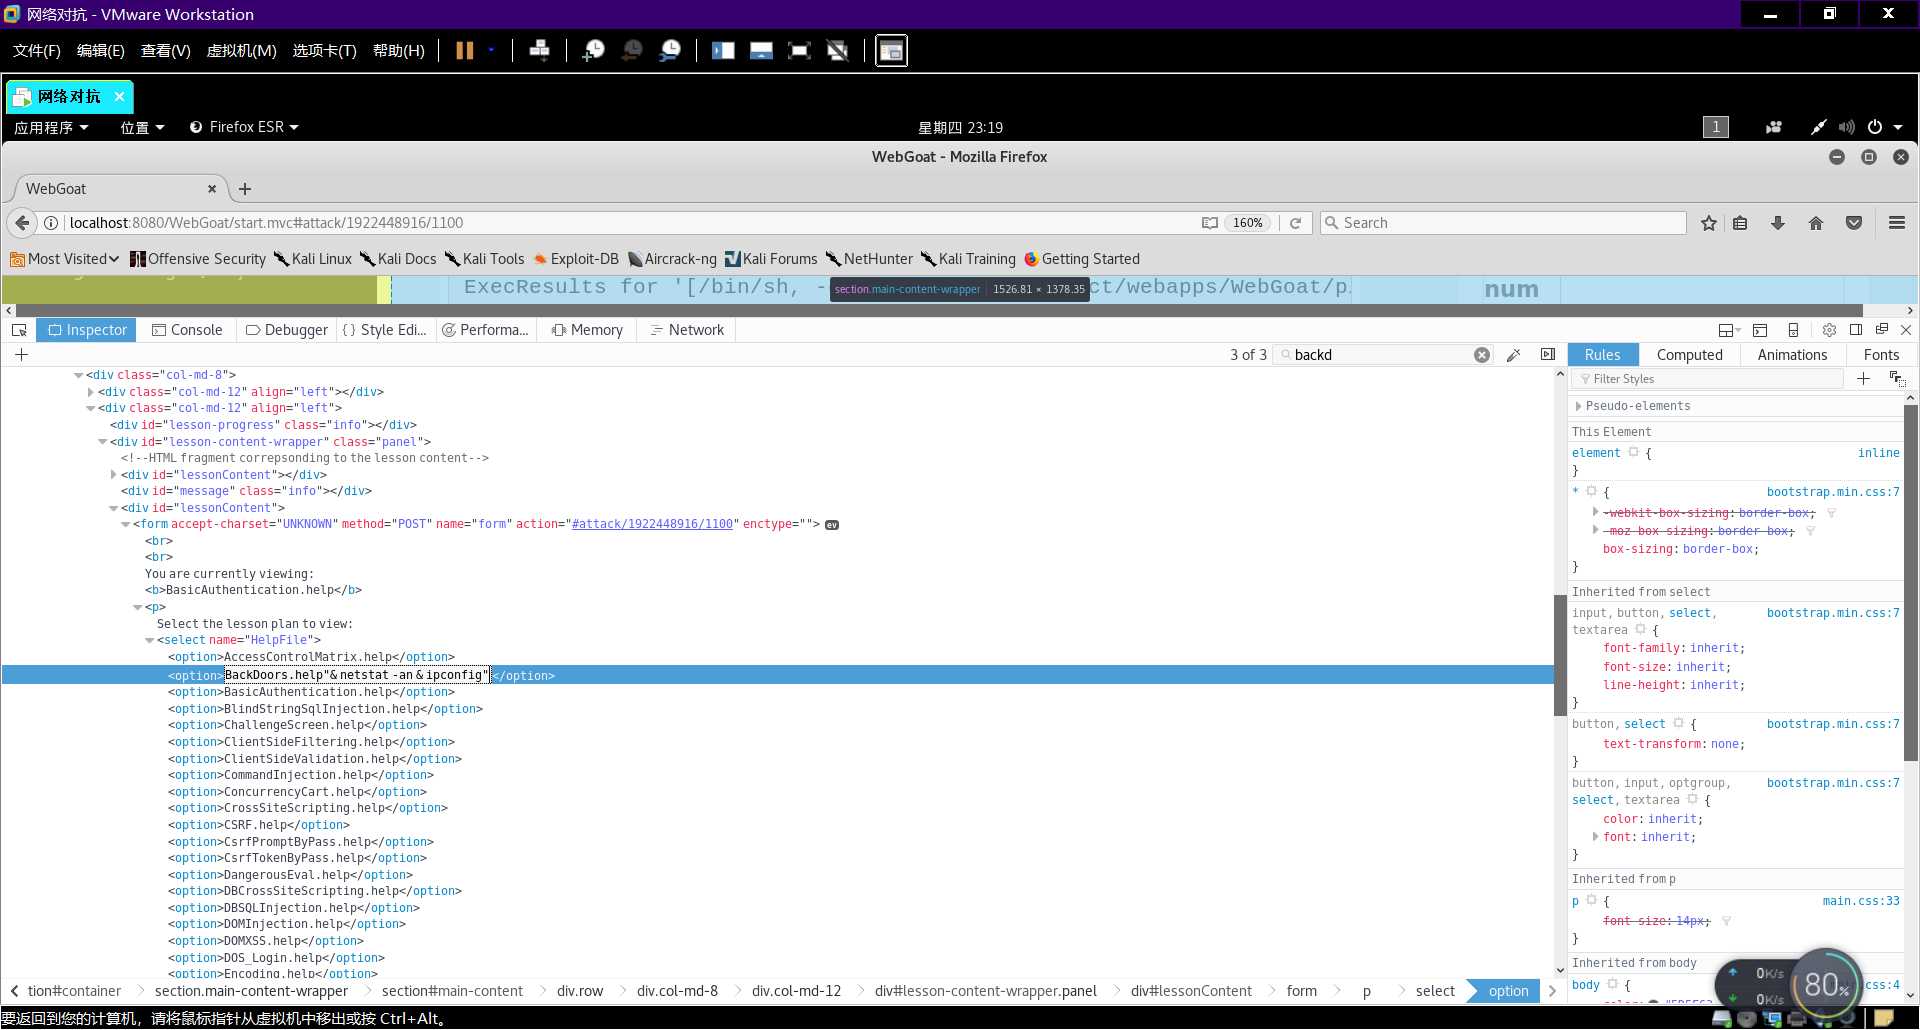Image resolution: width=1920 pixels, height=1030 pixels.
Task: Toggle responsive design mode icon
Action: (x=1793, y=330)
